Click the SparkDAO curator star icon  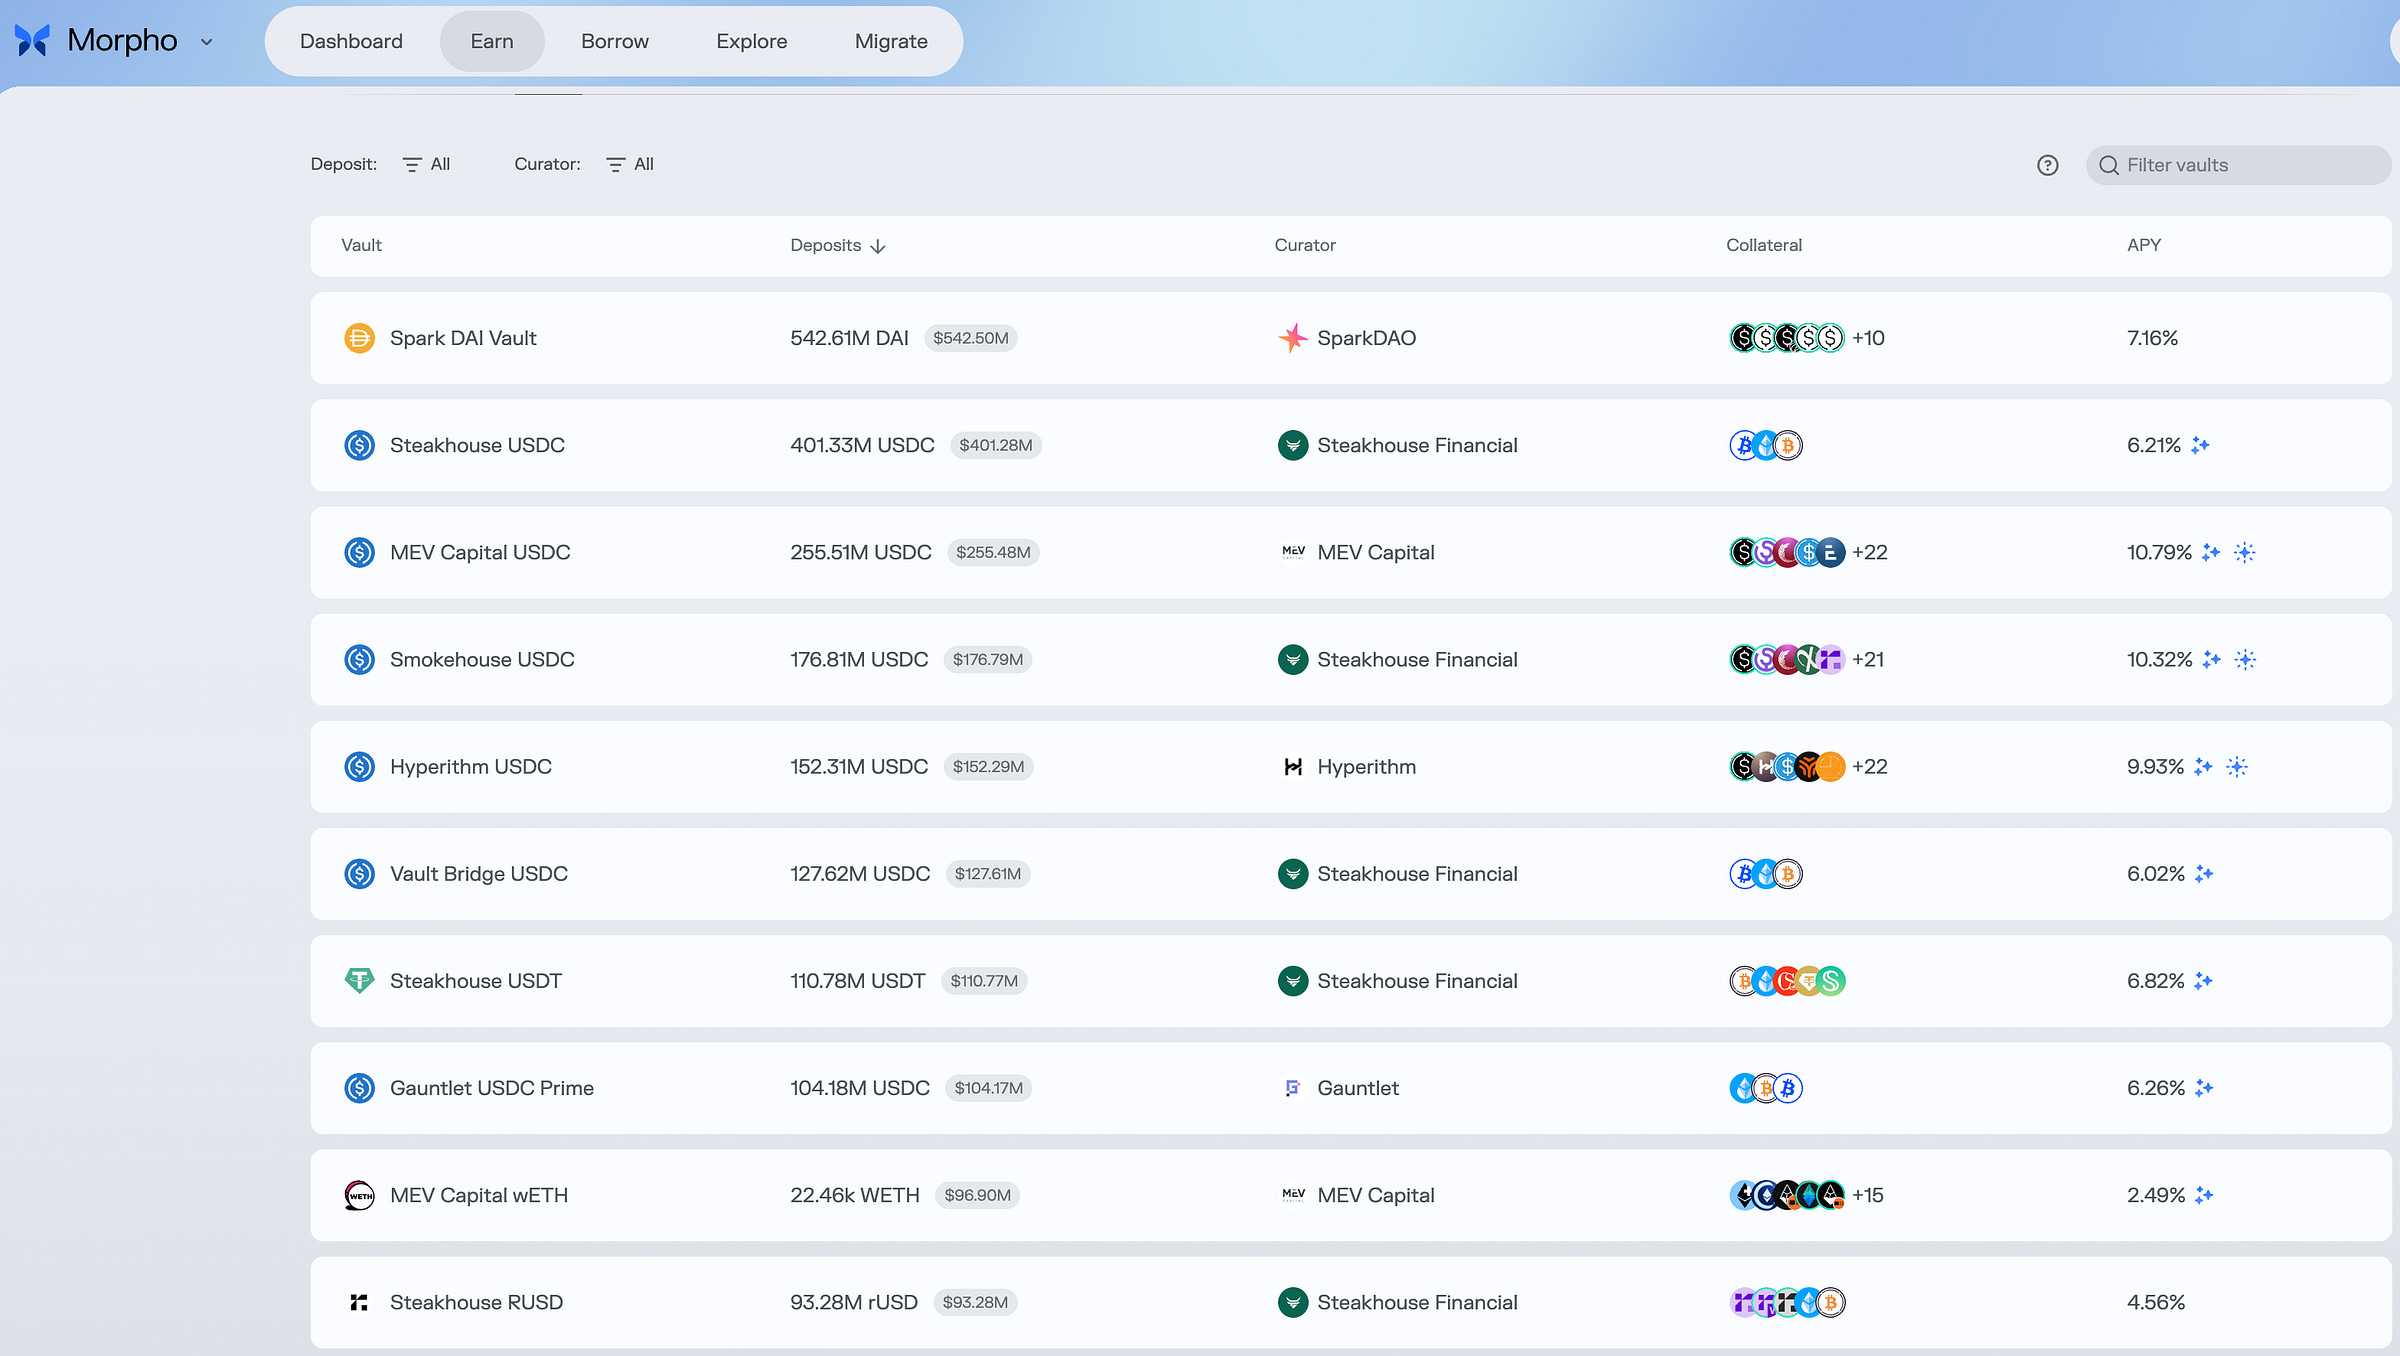click(1292, 338)
